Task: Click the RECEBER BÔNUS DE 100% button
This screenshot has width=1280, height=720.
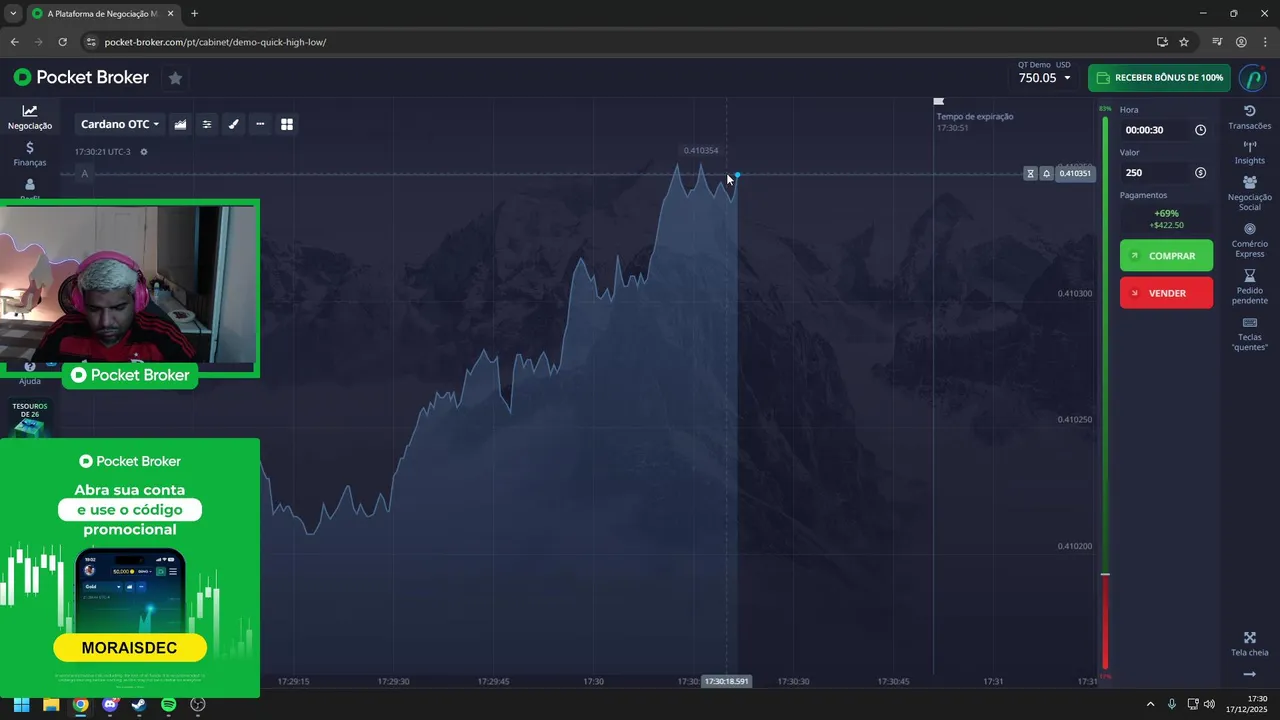Action: point(1159,78)
